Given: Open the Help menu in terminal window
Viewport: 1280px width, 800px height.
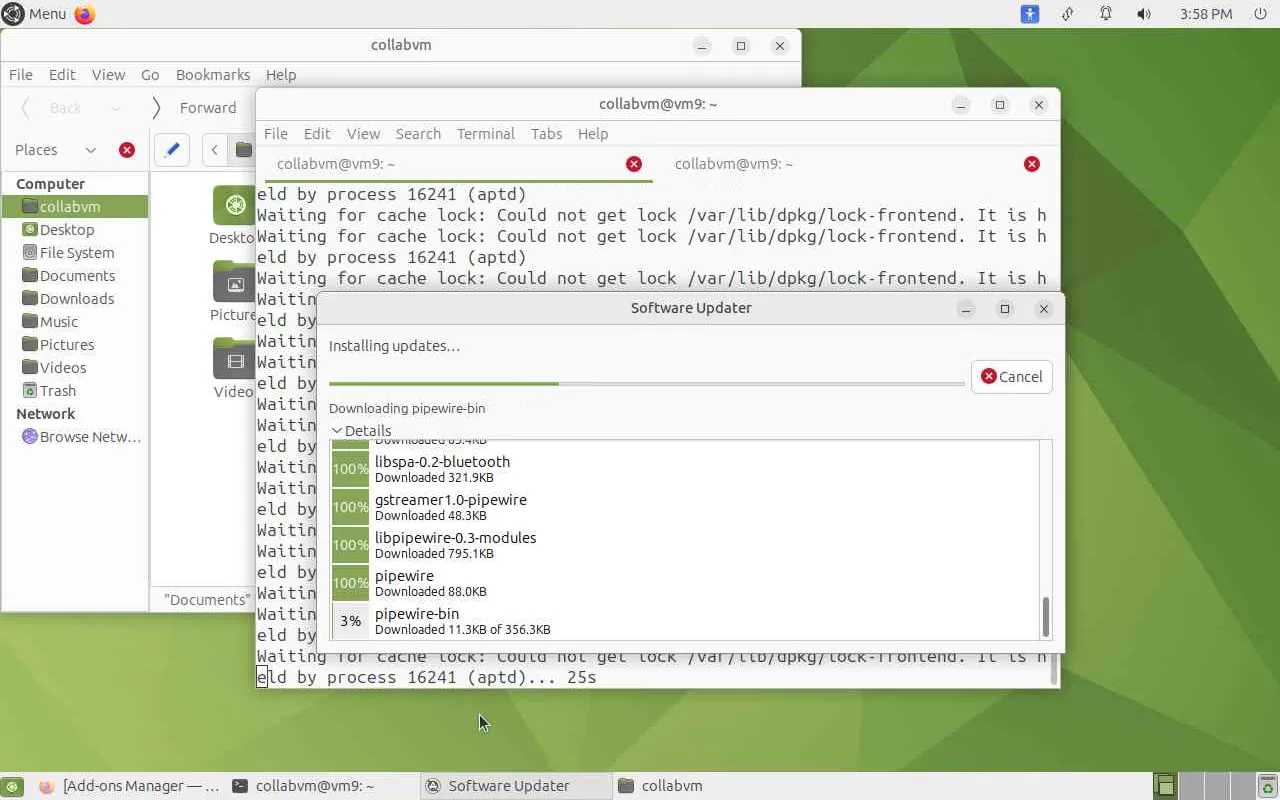Looking at the screenshot, I should pyautogui.click(x=593, y=134).
